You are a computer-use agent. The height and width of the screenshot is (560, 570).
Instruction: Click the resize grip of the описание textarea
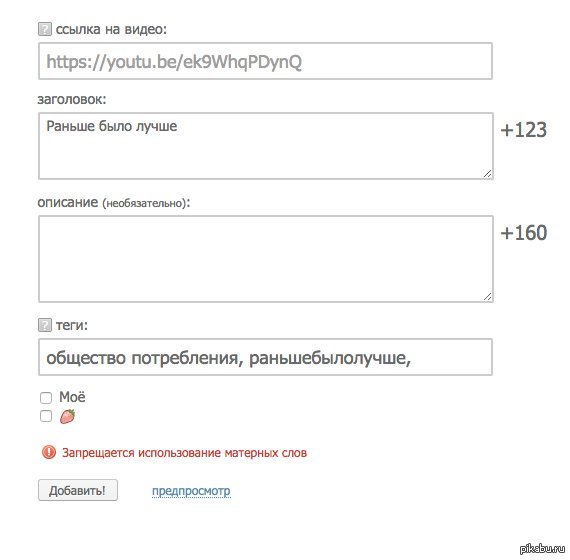487,296
